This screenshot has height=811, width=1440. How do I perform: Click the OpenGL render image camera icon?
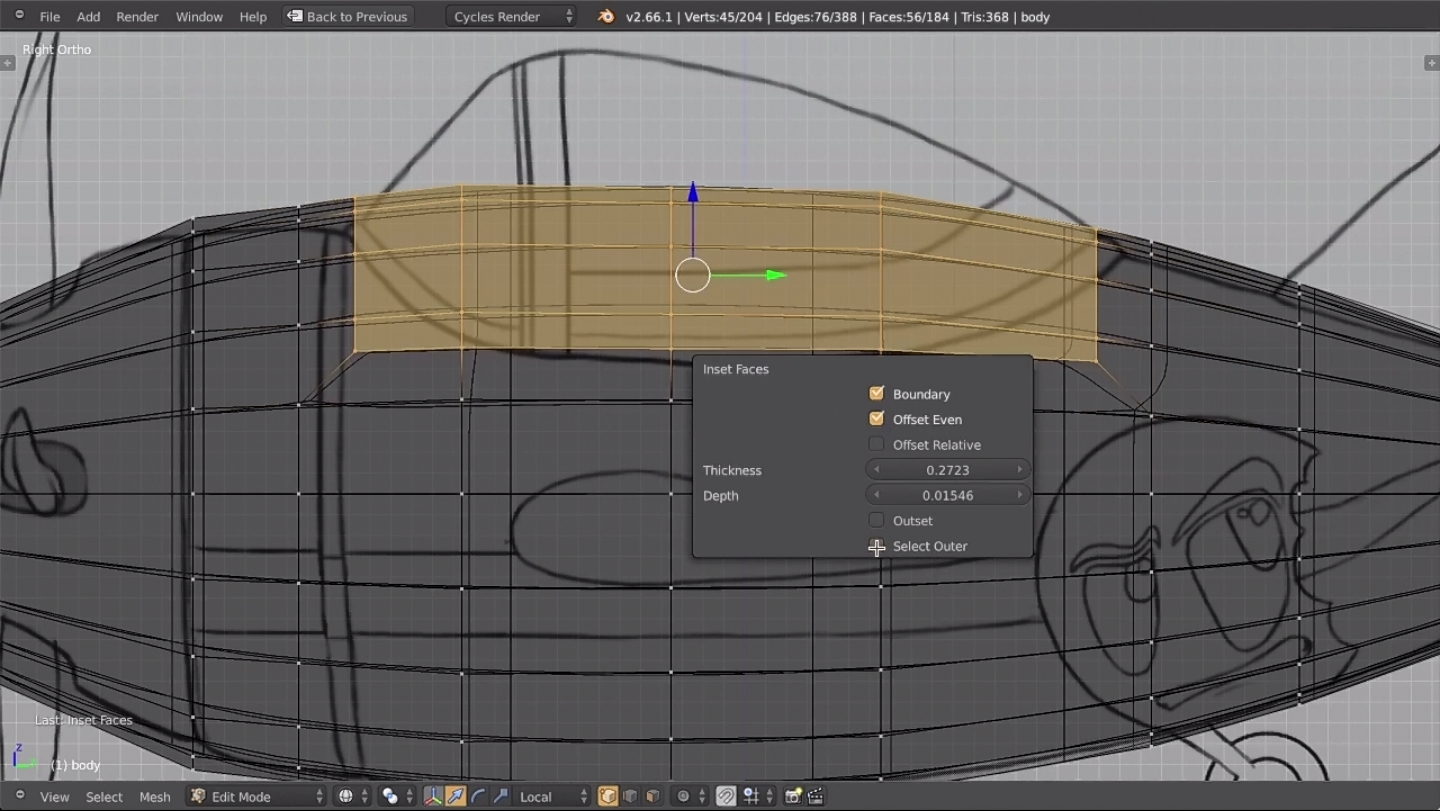[793, 796]
